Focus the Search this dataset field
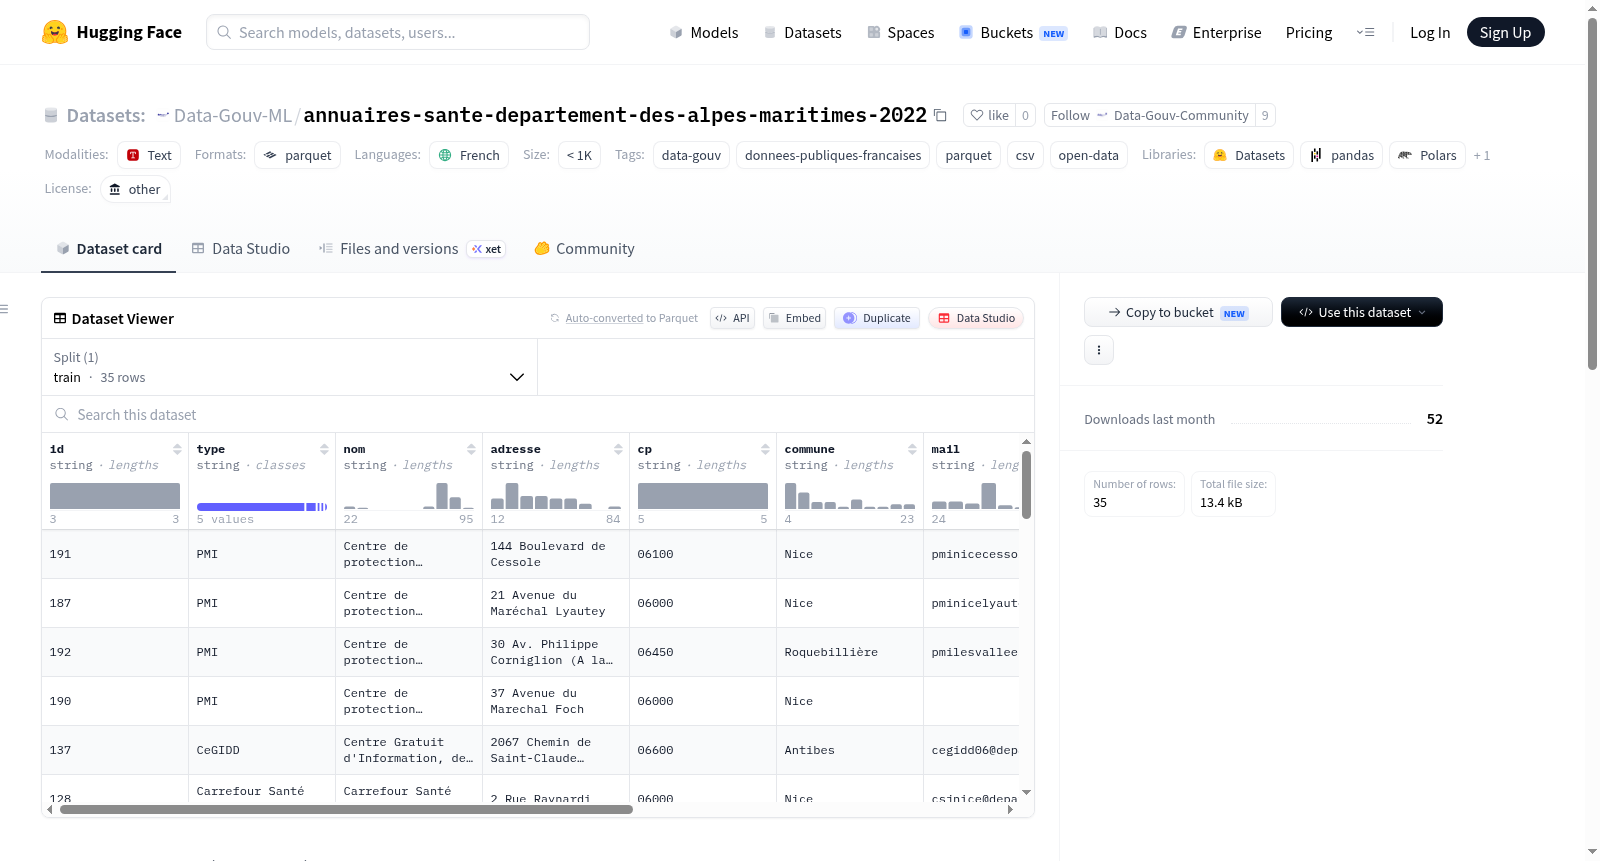The width and height of the screenshot is (1600, 861). click(x=538, y=414)
